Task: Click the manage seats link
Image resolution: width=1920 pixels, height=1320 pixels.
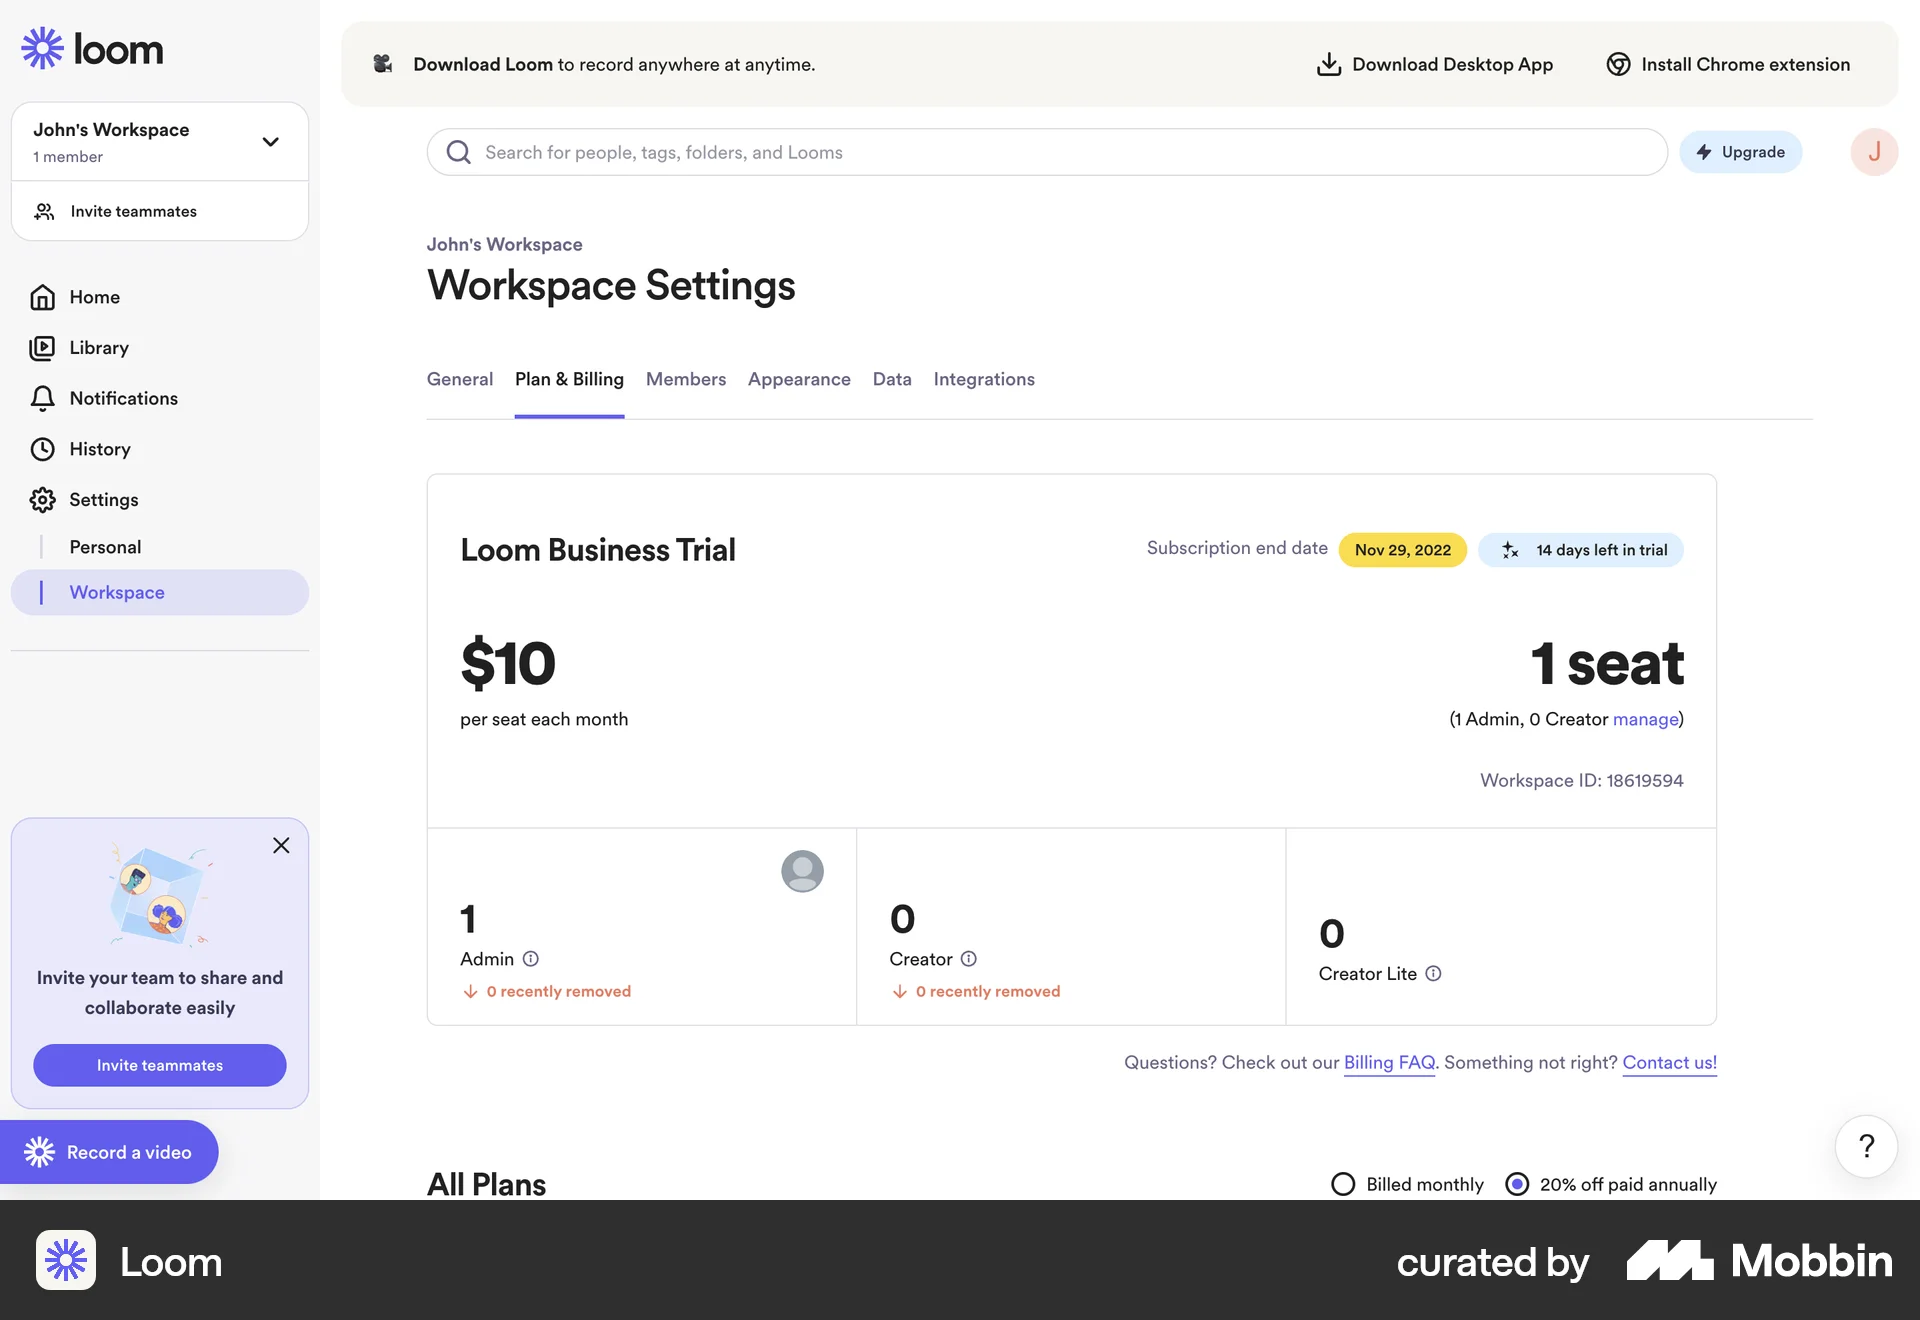Action: tap(1646, 719)
